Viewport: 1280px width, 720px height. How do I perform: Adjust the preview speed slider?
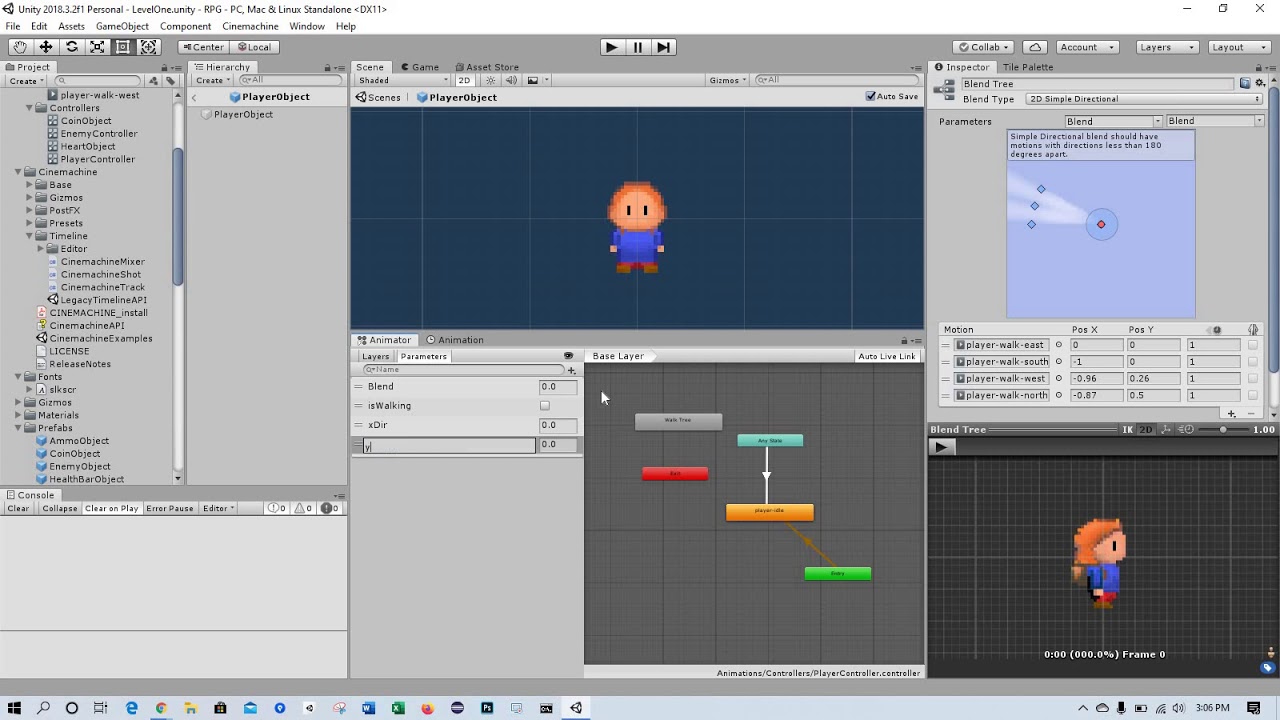click(1222, 430)
